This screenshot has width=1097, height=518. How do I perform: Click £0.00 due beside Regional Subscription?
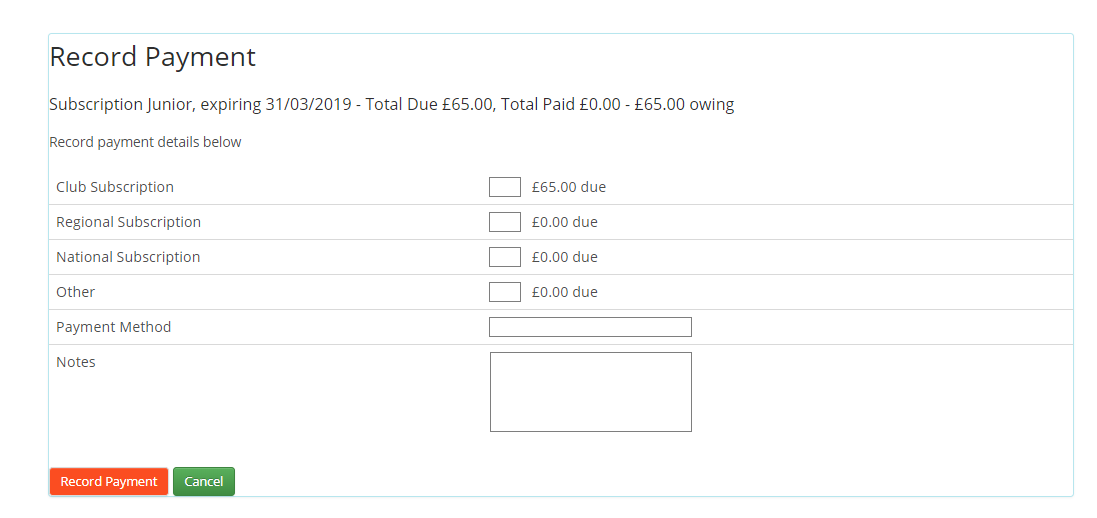click(565, 222)
